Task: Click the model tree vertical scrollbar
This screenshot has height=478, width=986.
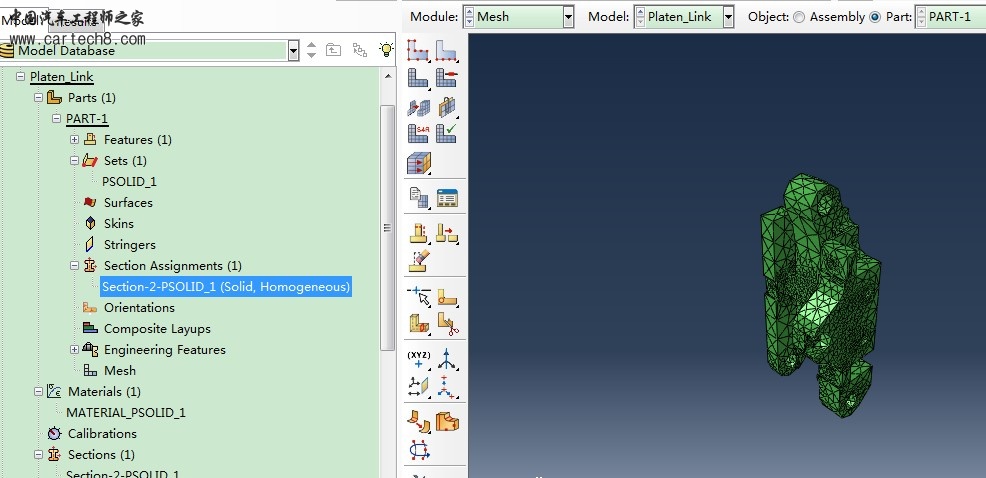Action: tap(388, 228)
